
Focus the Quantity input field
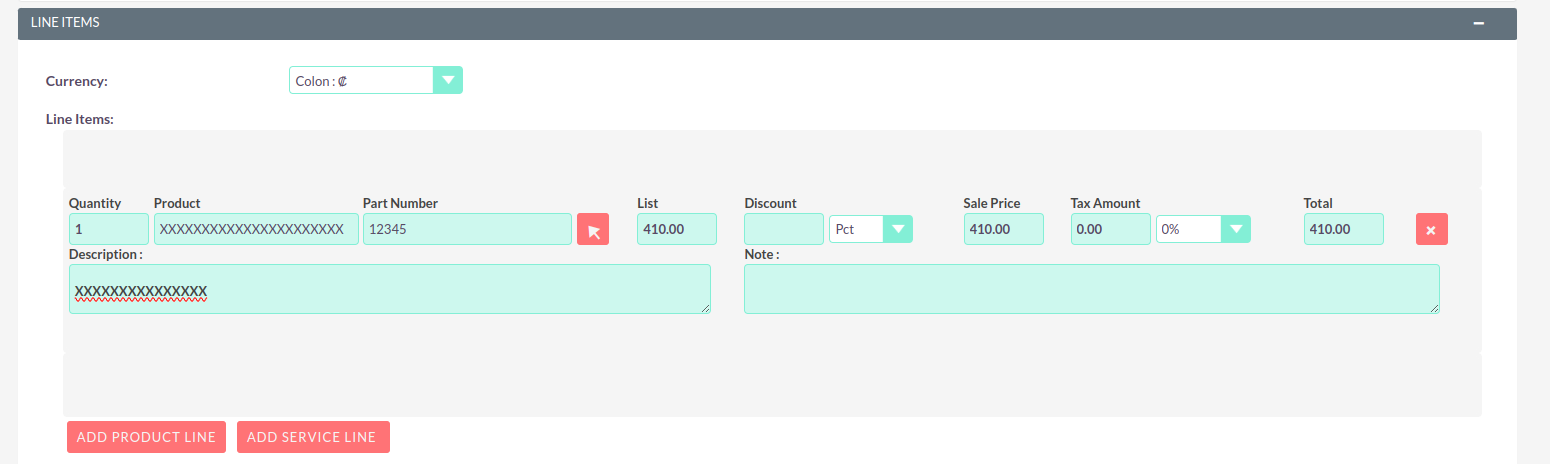[x=108, y=229]
